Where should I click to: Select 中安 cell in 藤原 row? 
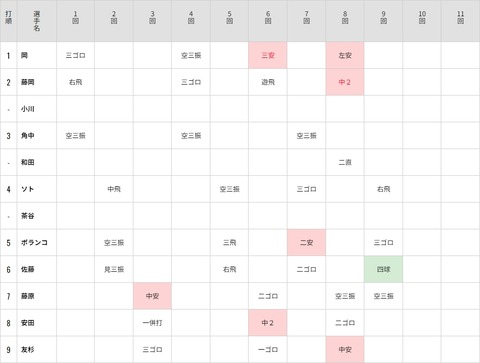(152, 296)
